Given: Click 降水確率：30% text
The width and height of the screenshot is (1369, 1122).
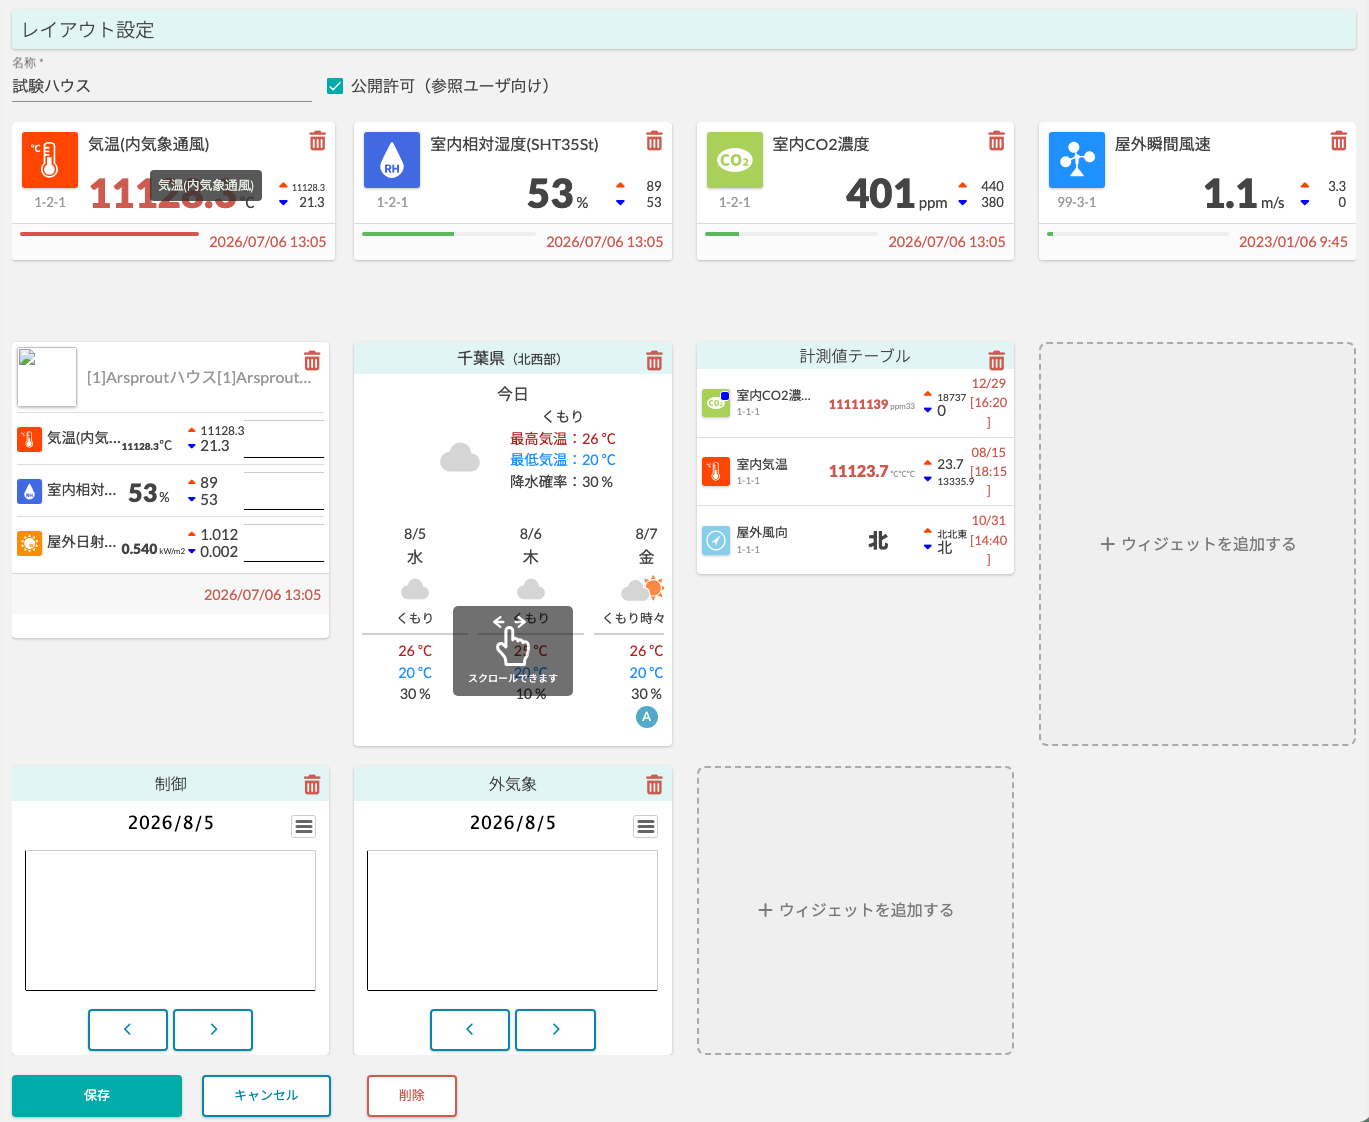Looking at the screenshot, I should [562, 482].
